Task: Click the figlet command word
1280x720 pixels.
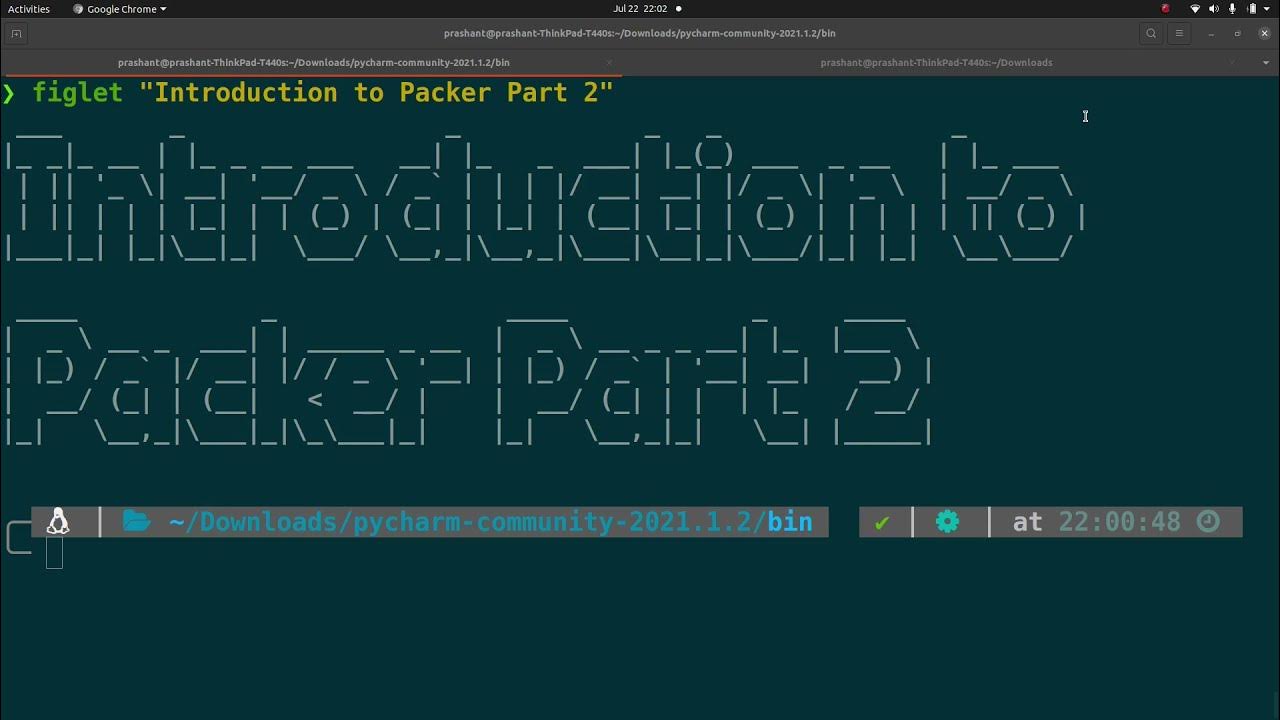Action: 77,93
